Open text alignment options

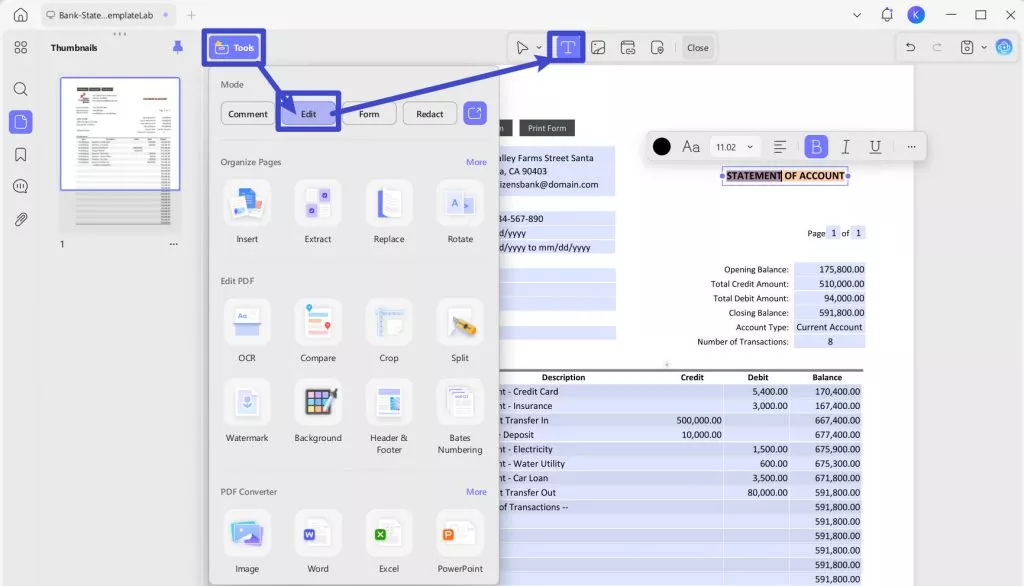pos(780,147)
